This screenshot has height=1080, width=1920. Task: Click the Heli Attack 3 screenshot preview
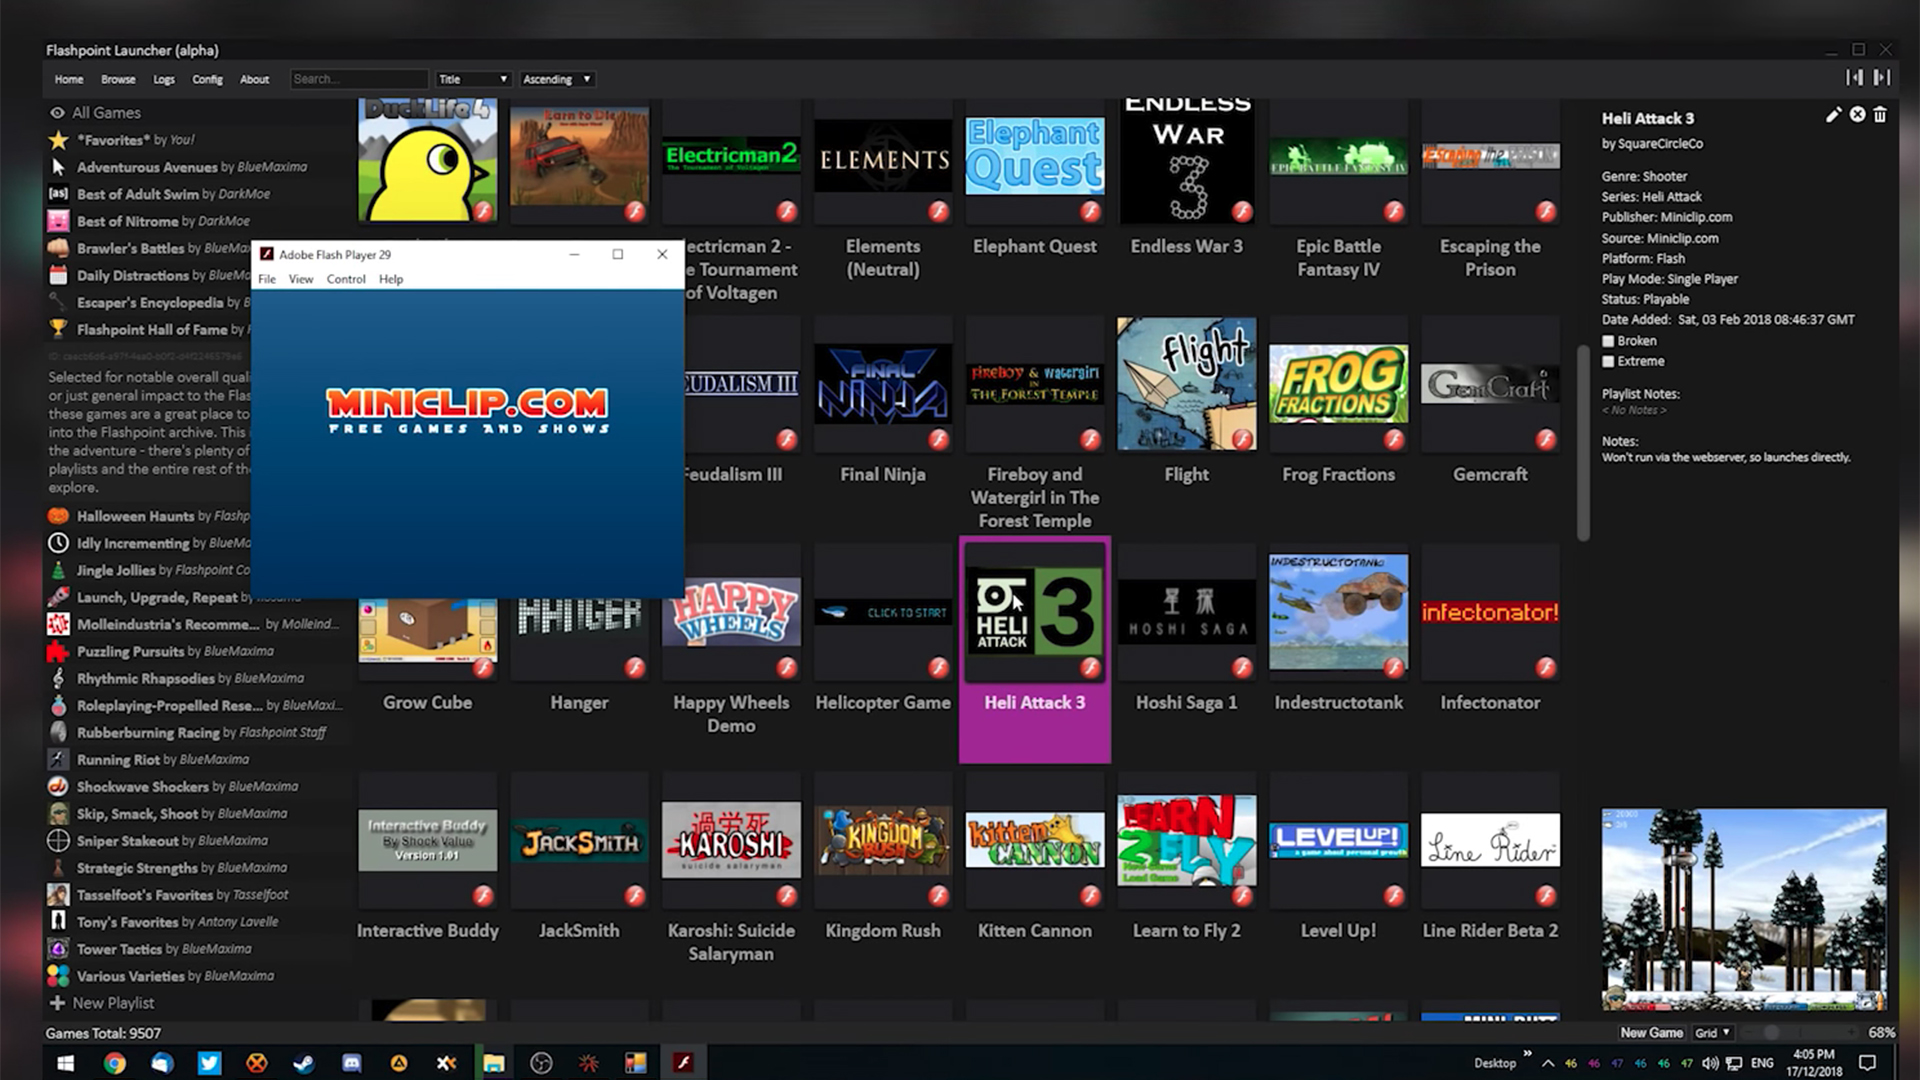[1744, 910]
